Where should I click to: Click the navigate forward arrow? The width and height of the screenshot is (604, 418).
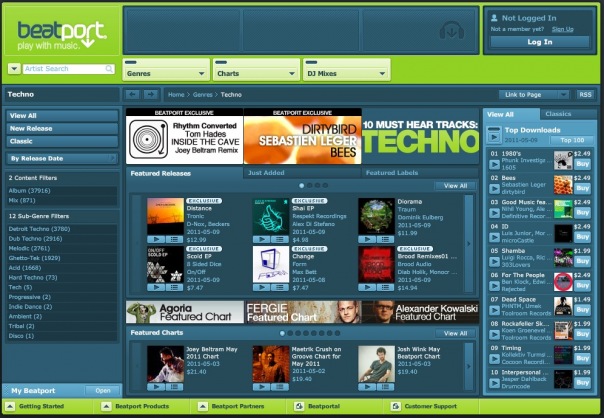pyautogui.click(x=151, y=94)
